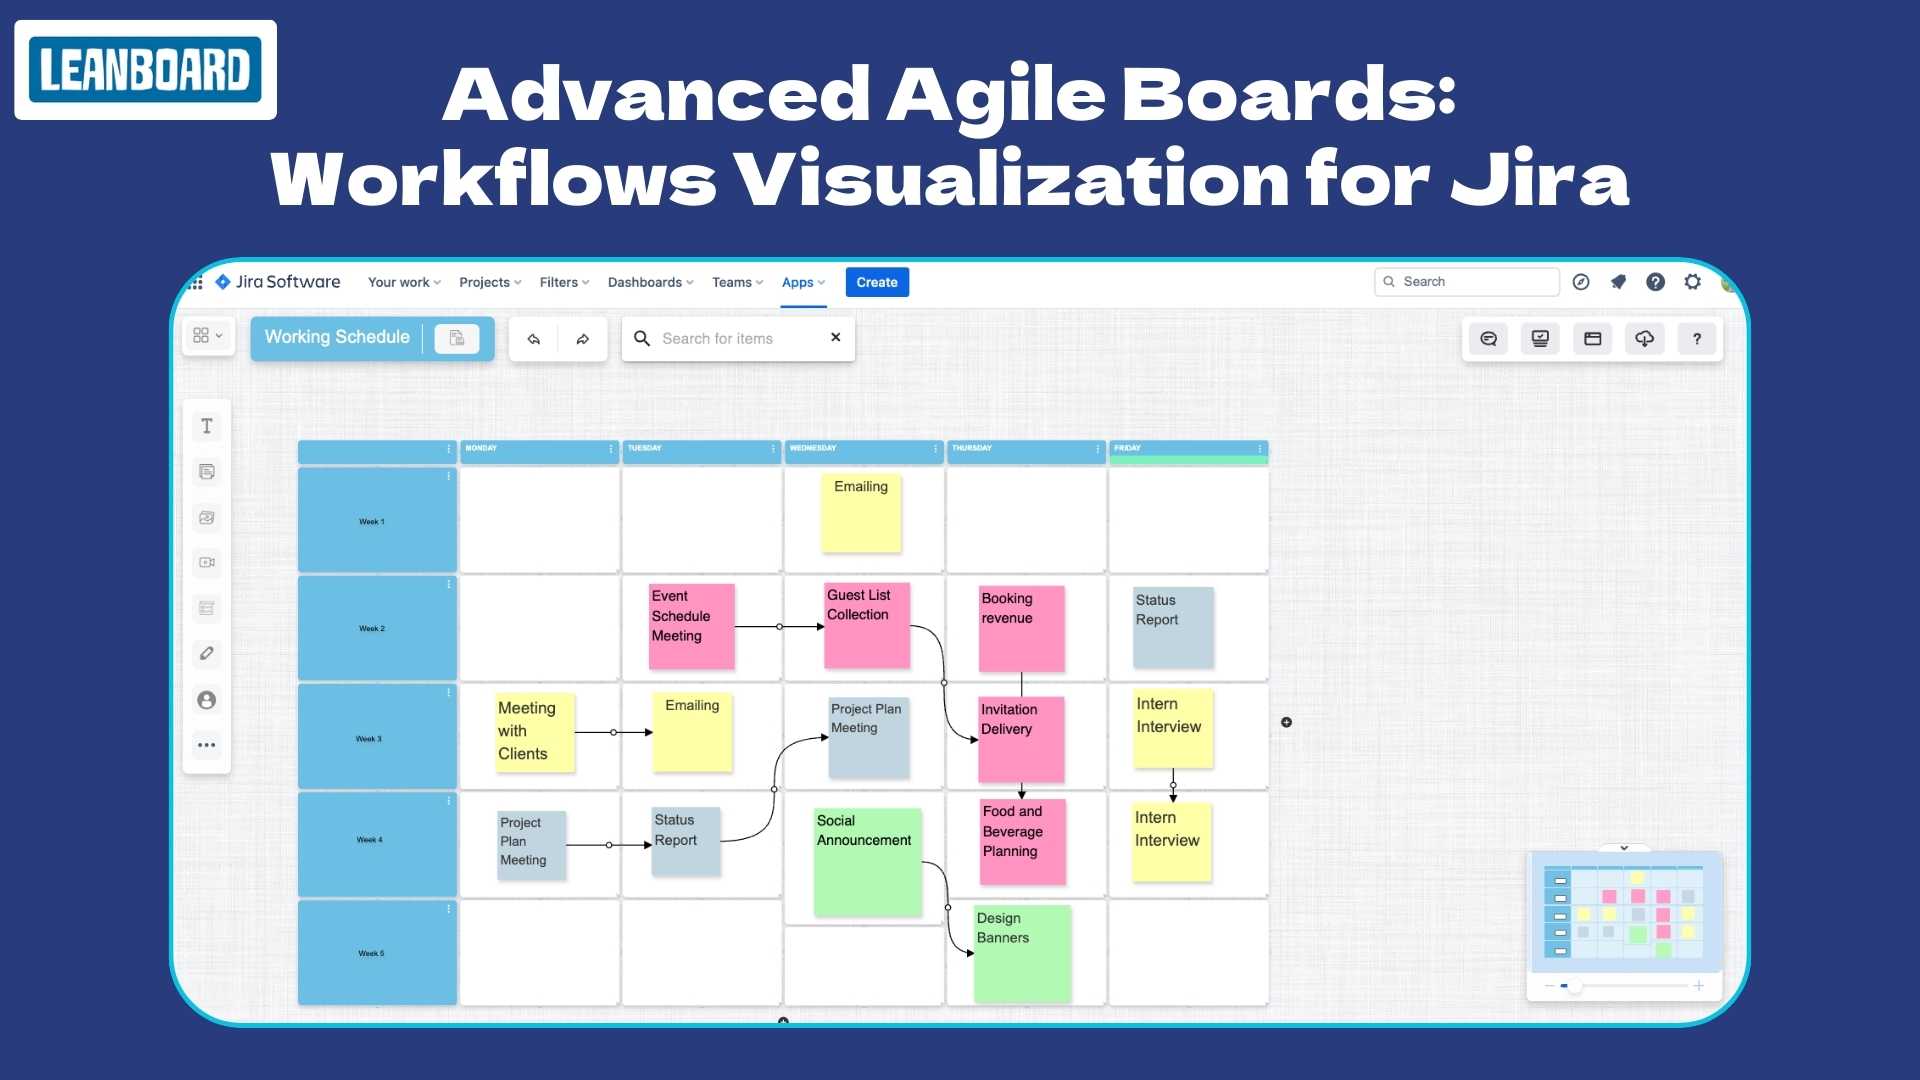Open the user avatar tool in sidebar

[206, 700]
